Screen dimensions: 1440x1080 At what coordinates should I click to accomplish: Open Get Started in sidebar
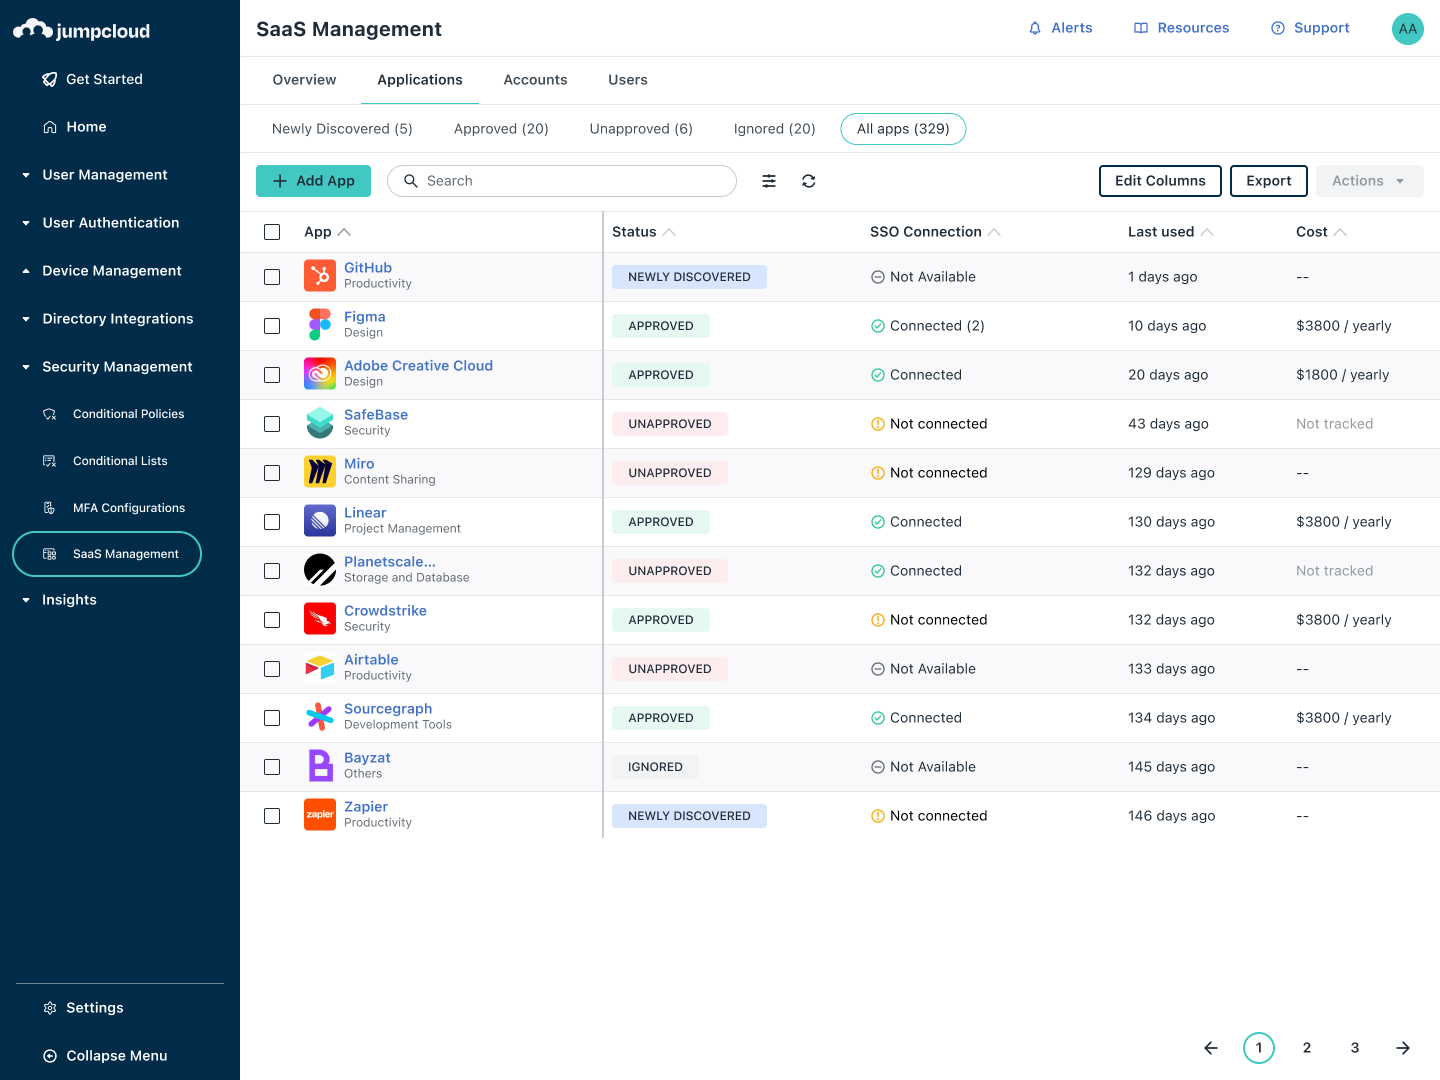pyautogui.click(x=93, y=79)
